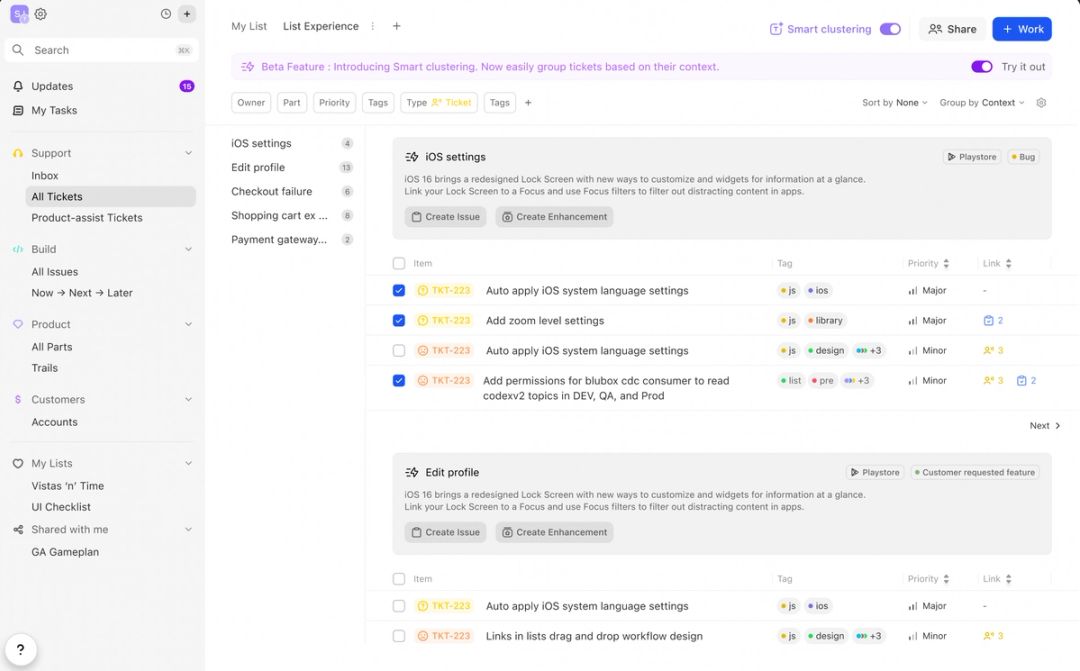The width and height of the screenshot is (1080, 671).
Task: Open Product-assist Tickets in sidebar
Action: [87, 218]
